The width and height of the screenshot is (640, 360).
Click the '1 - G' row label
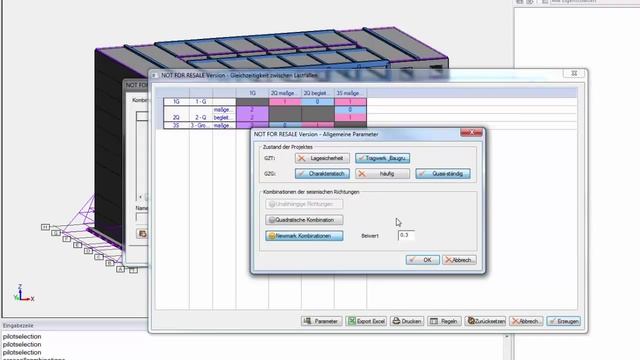[x=200, y=102]
